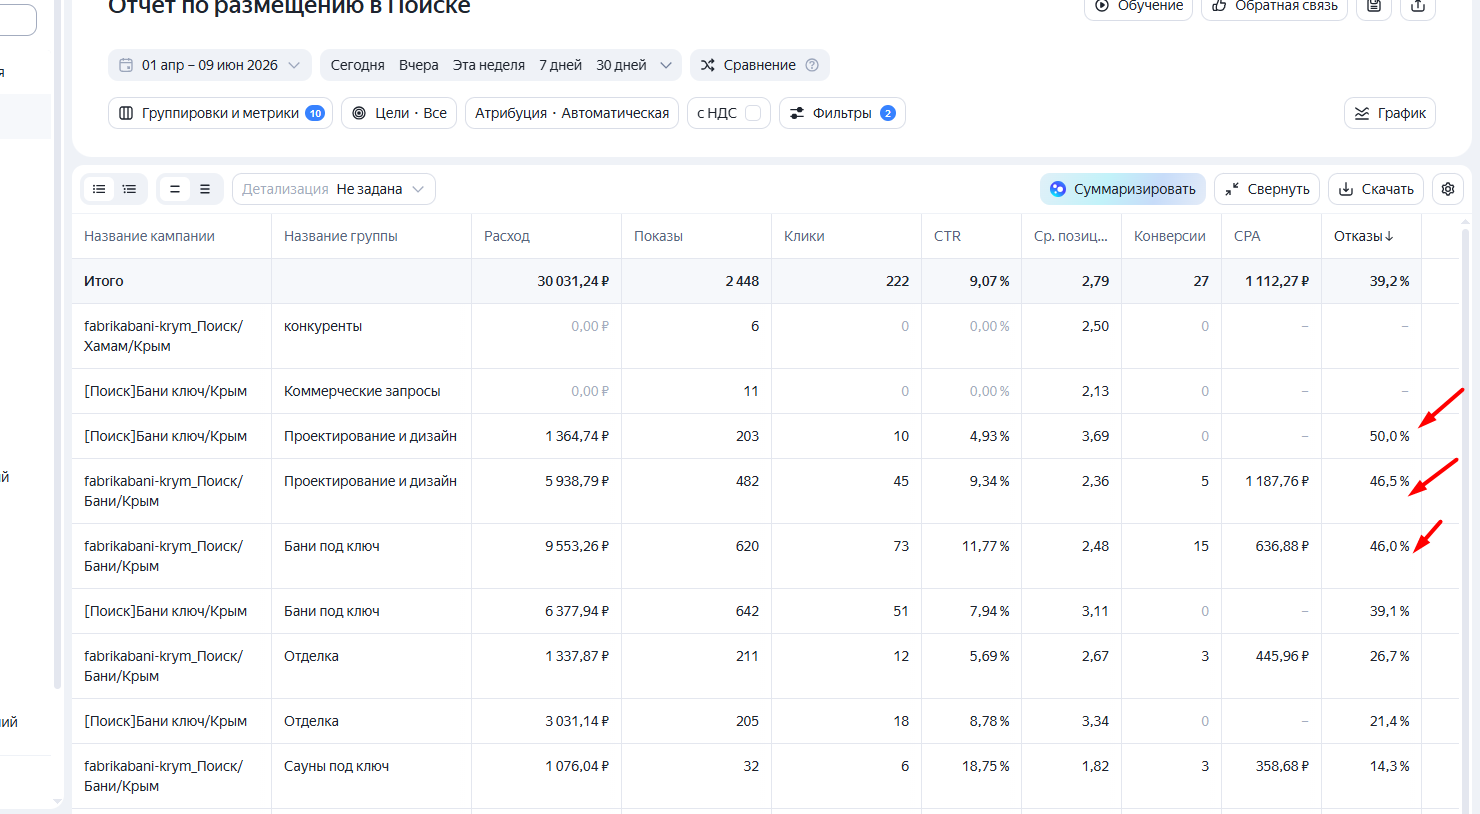Open the table settings gear icon
Screen dimensions: 1480x814
[x=1448, y=189]
